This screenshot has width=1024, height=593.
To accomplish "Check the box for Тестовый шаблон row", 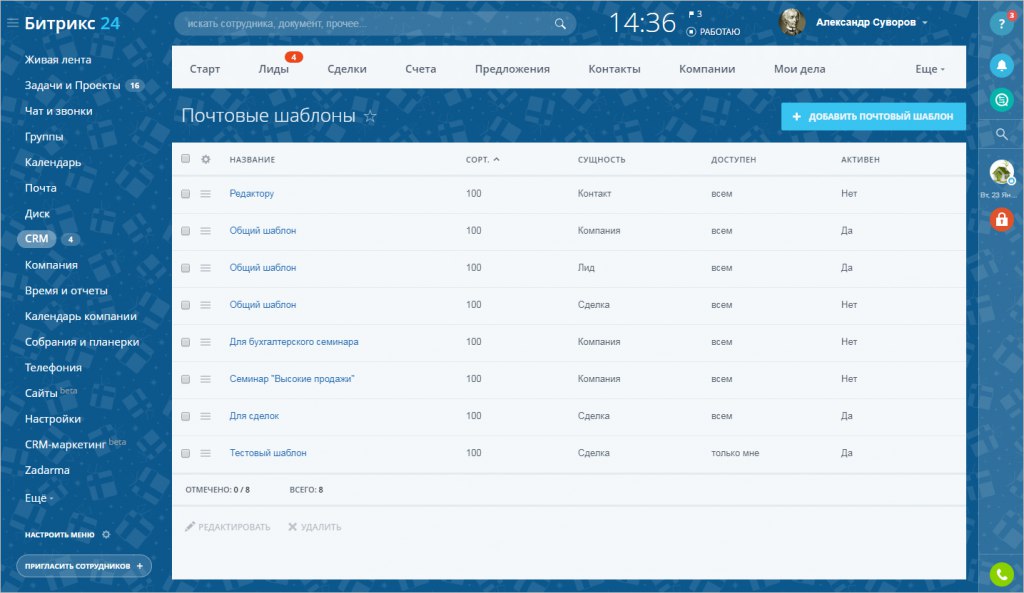I will 185,453.
